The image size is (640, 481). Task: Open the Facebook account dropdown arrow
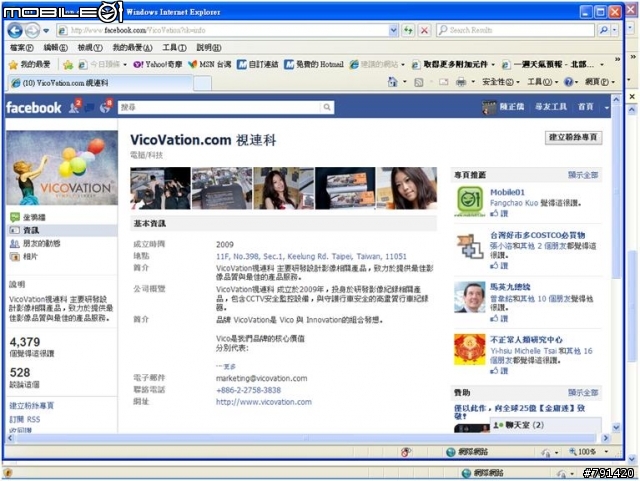point(607,107)
